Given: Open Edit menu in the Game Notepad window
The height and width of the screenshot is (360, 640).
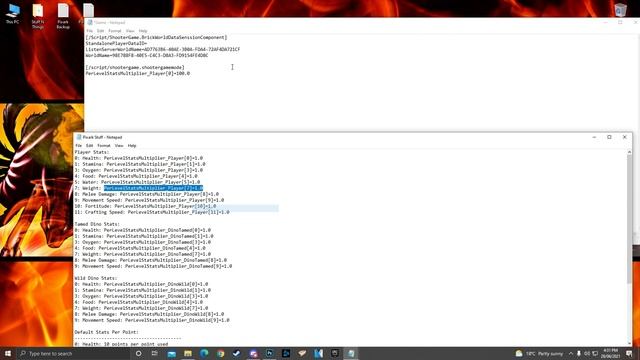Looking at the screenshot, I should [x=100, y=31].
